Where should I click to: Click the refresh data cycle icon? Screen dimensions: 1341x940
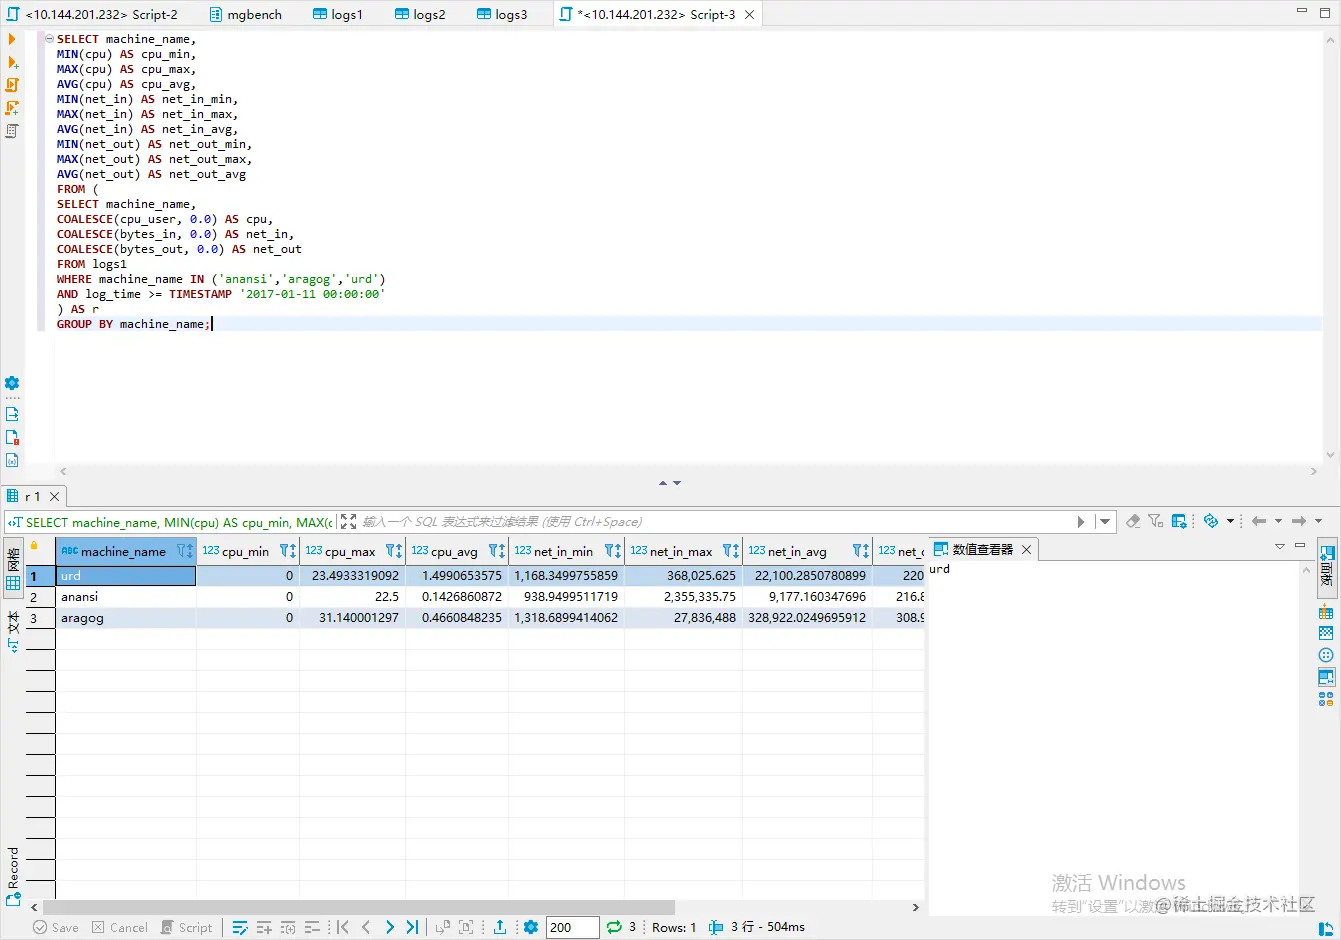(1211, 521)
